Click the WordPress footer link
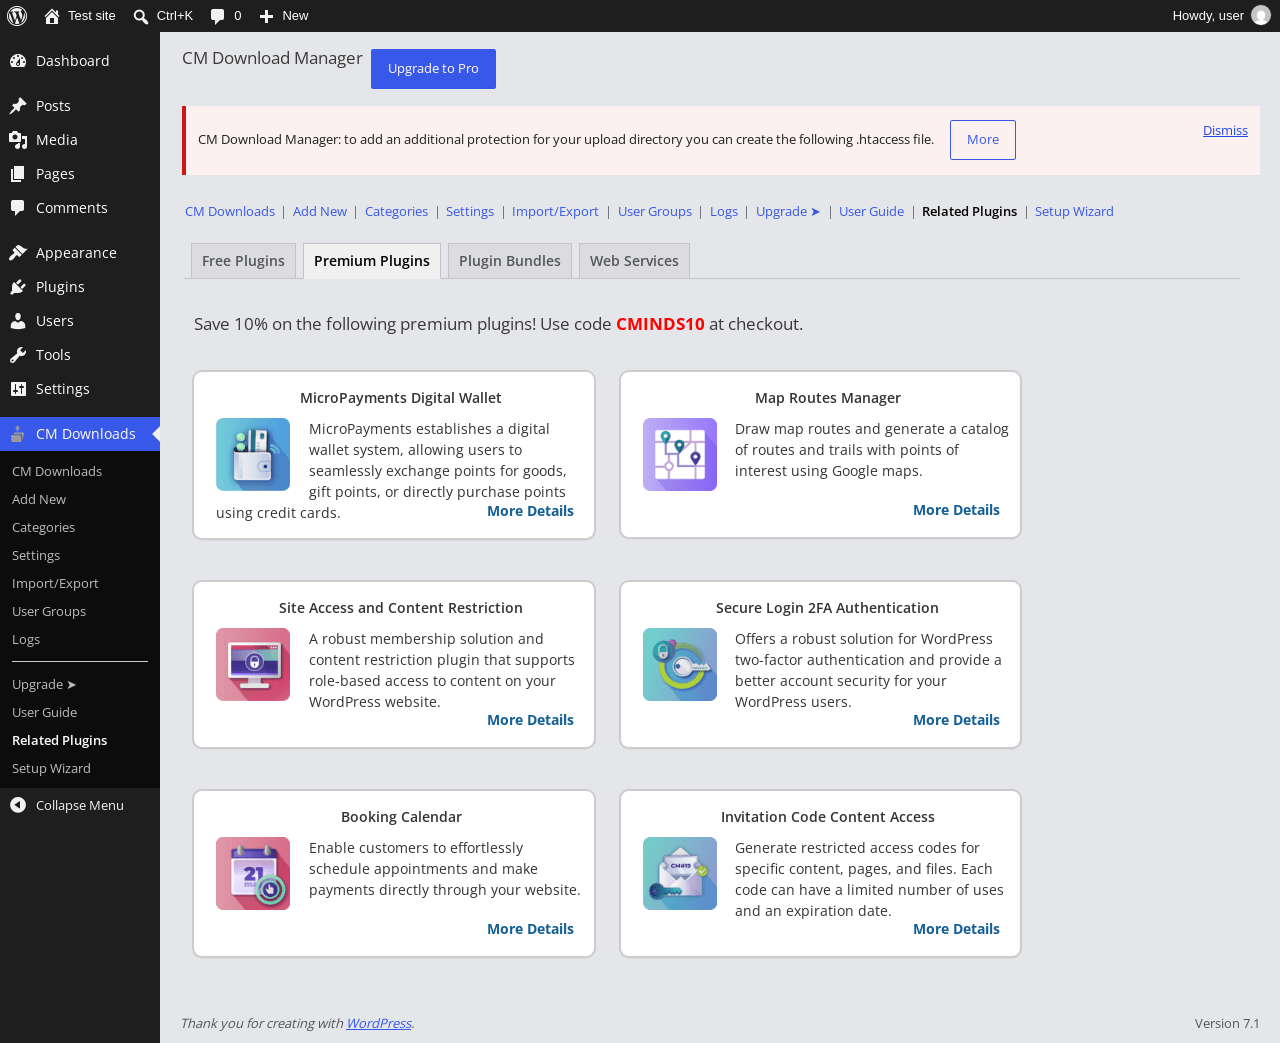The height and width of the screenshot is (1043, 1280). click(x=379, y=1023)
